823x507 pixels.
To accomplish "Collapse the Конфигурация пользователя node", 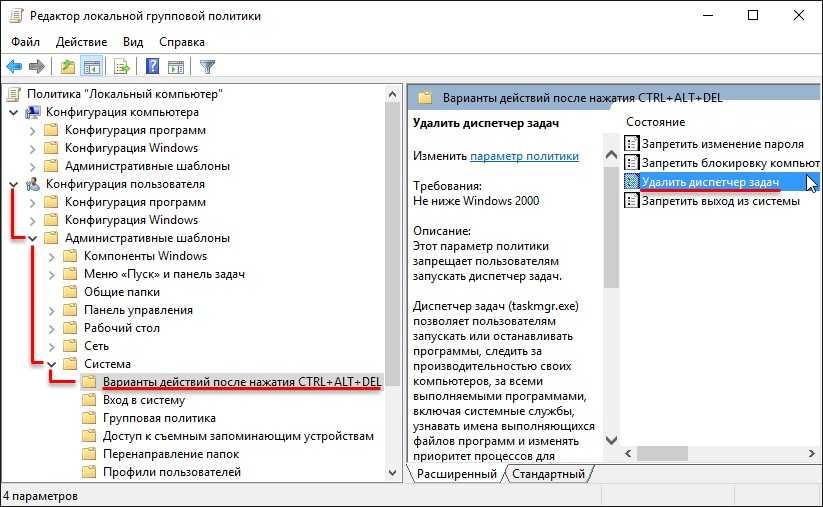I will pos(13,184).
